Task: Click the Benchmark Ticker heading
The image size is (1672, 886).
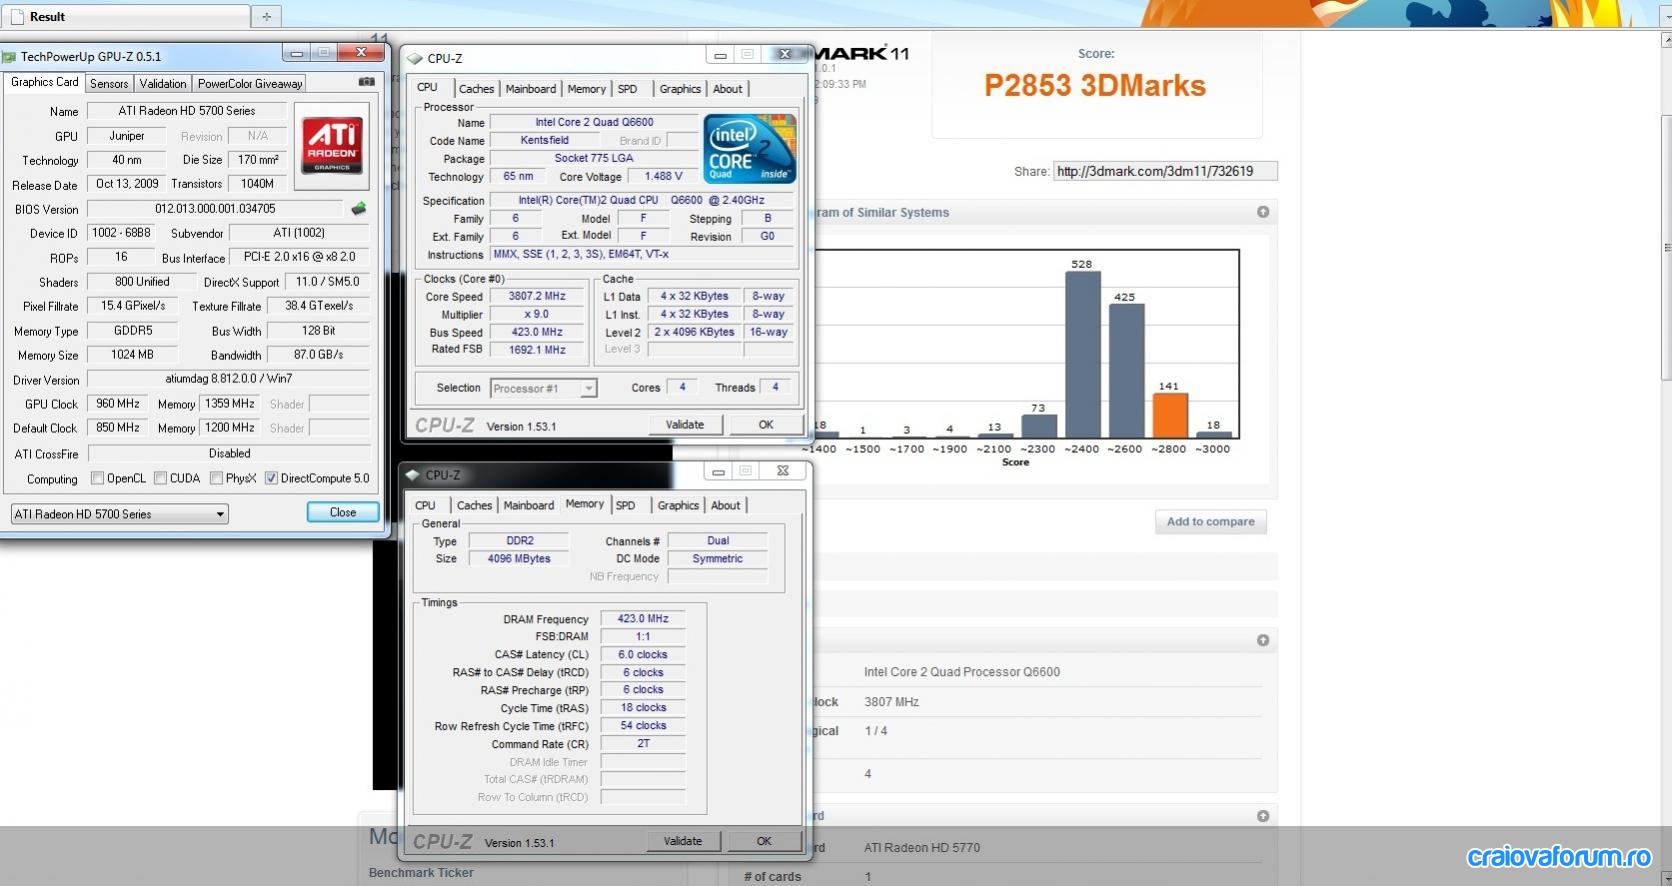Action: click(421, 873)
